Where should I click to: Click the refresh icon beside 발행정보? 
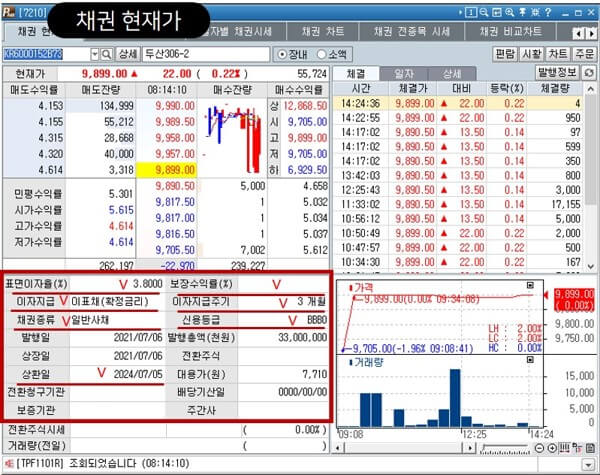[x=589, y=73]
